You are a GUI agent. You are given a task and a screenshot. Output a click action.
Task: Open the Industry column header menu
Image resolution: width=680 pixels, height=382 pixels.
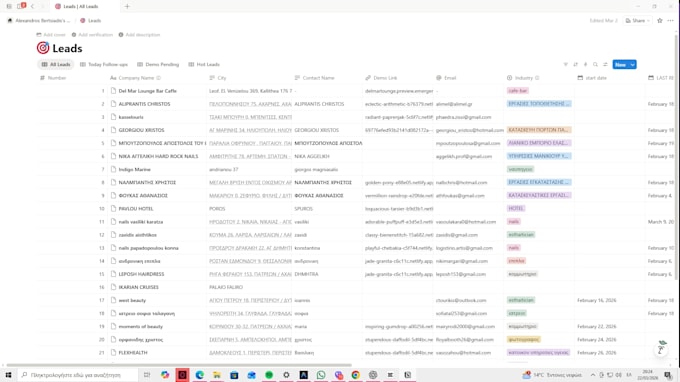tap(523, 78)
